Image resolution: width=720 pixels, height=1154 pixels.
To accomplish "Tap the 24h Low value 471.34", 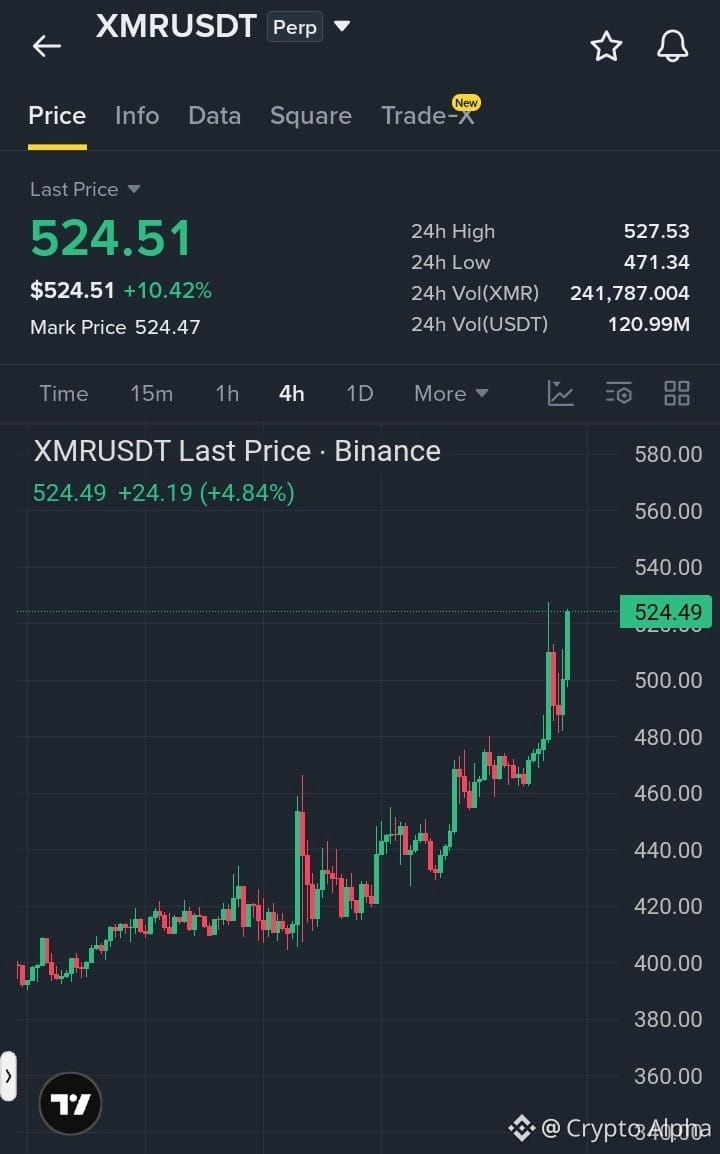I will 657,262.
